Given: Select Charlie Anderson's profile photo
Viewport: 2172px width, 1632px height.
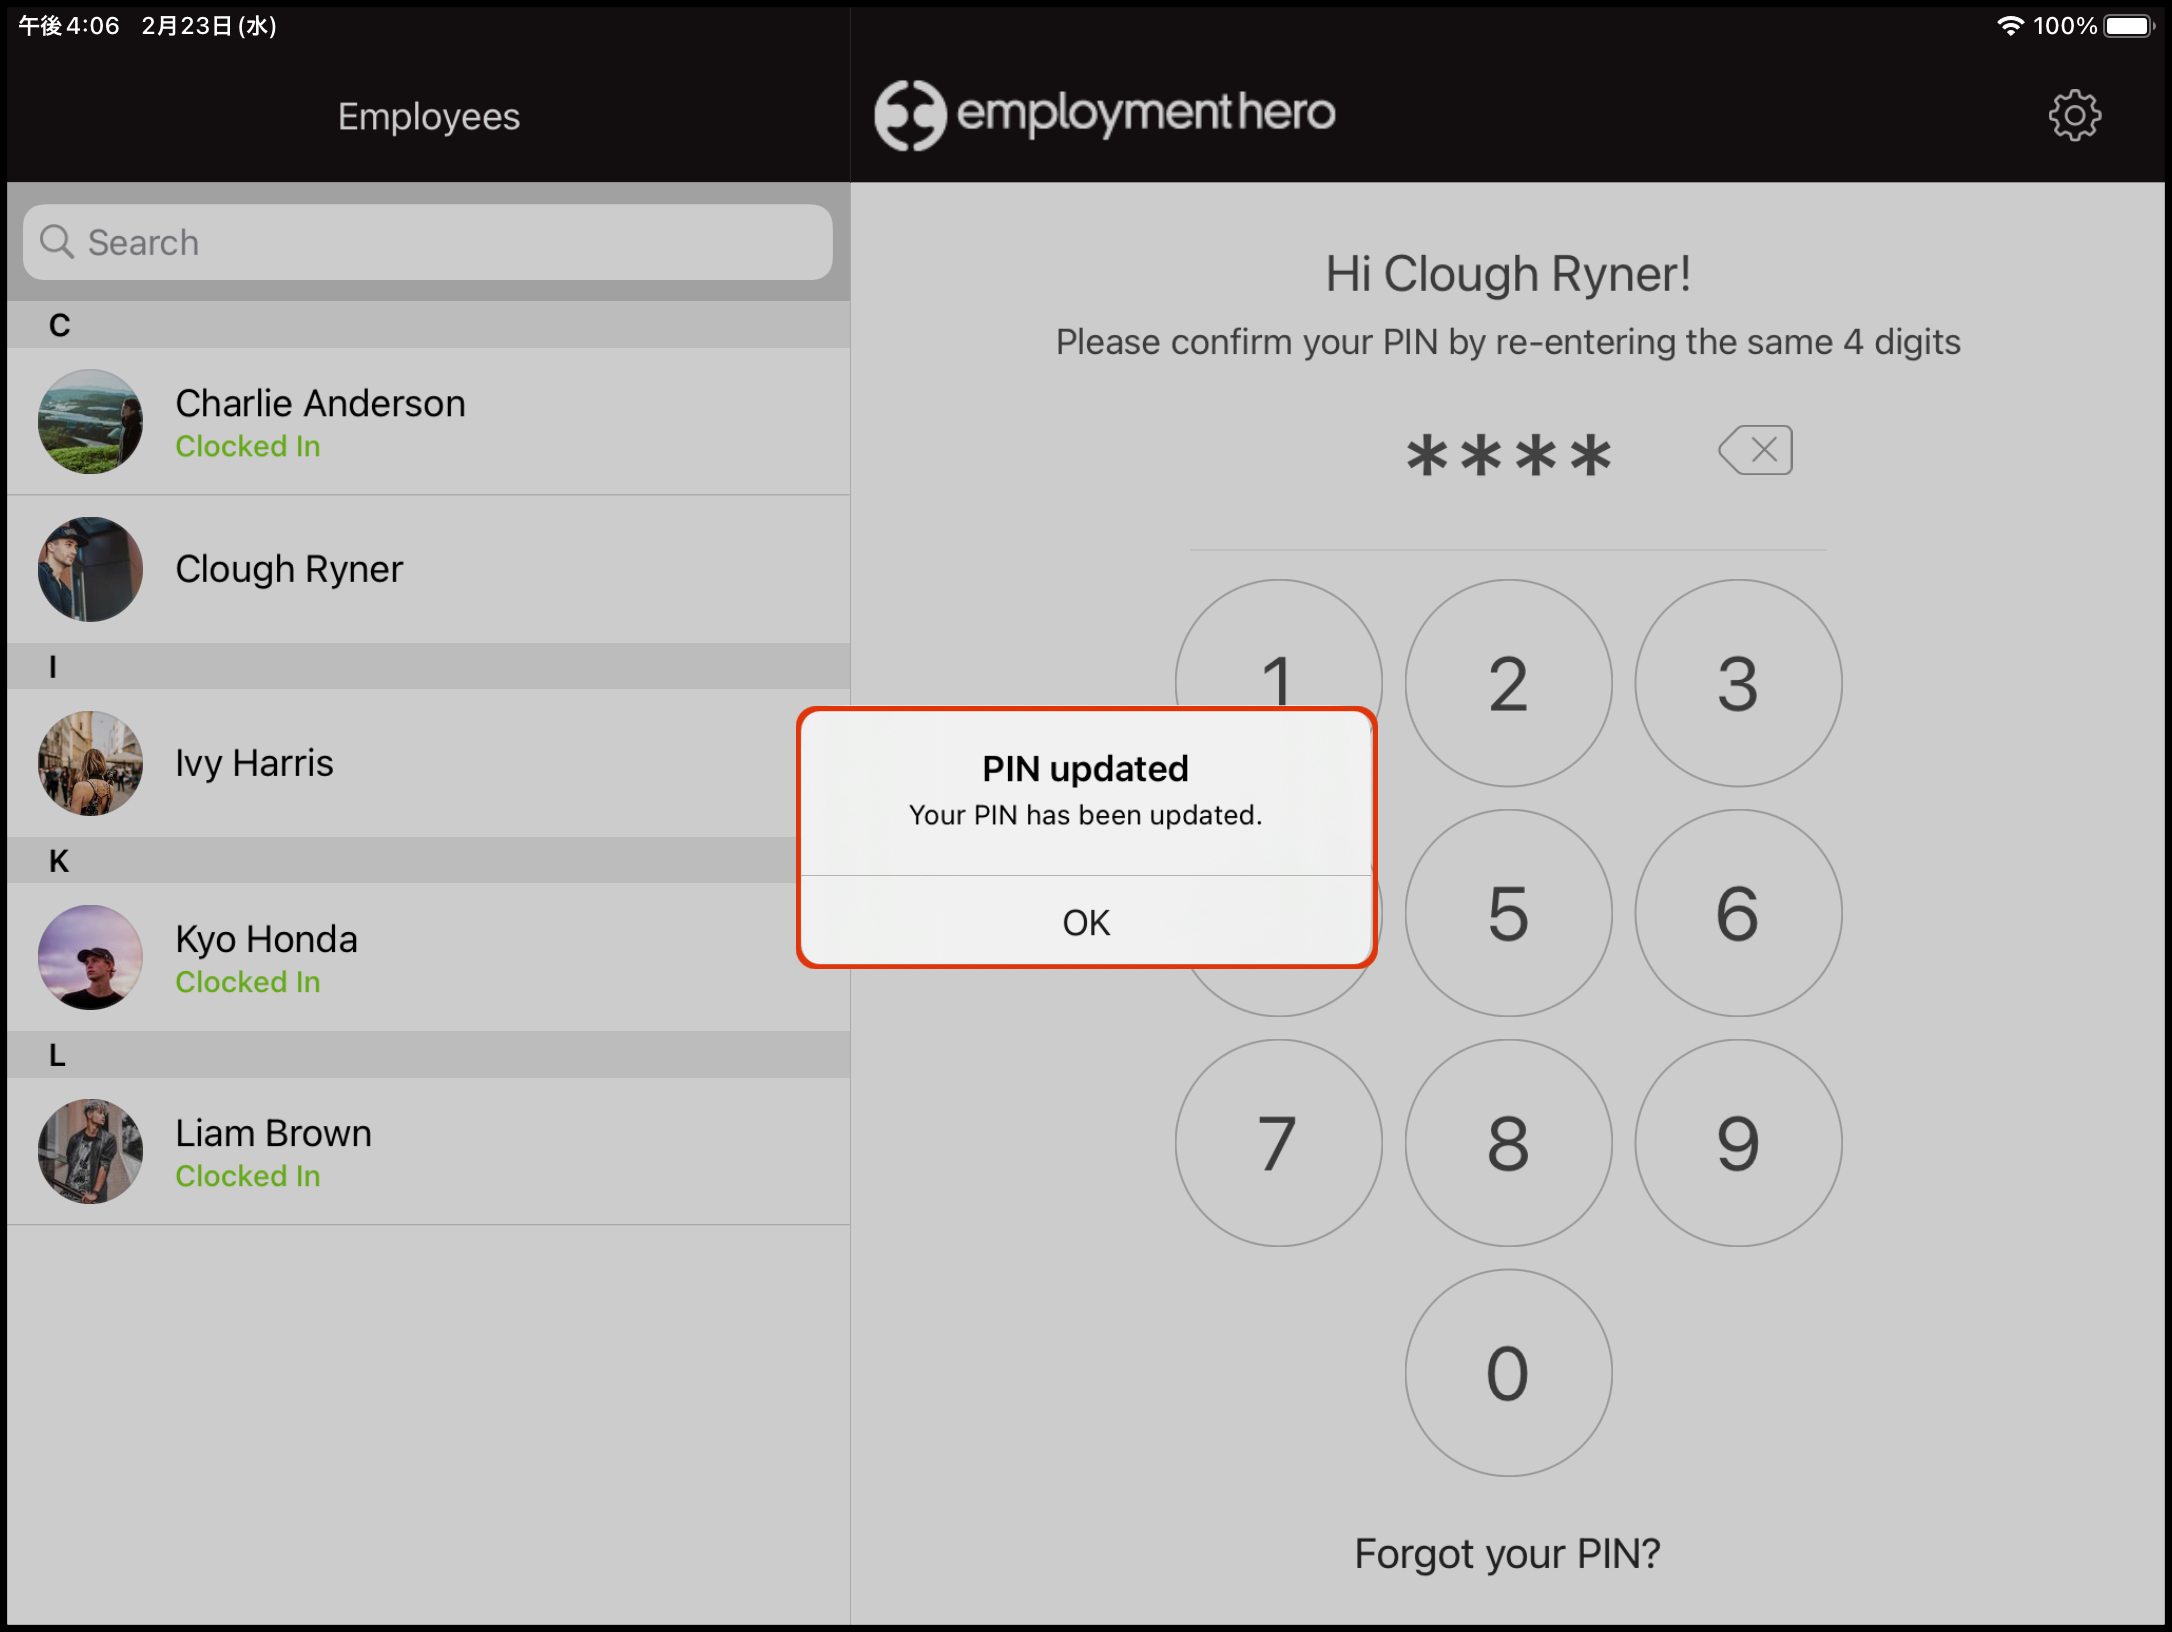Looking at the screenshot, I should [90, 421].
